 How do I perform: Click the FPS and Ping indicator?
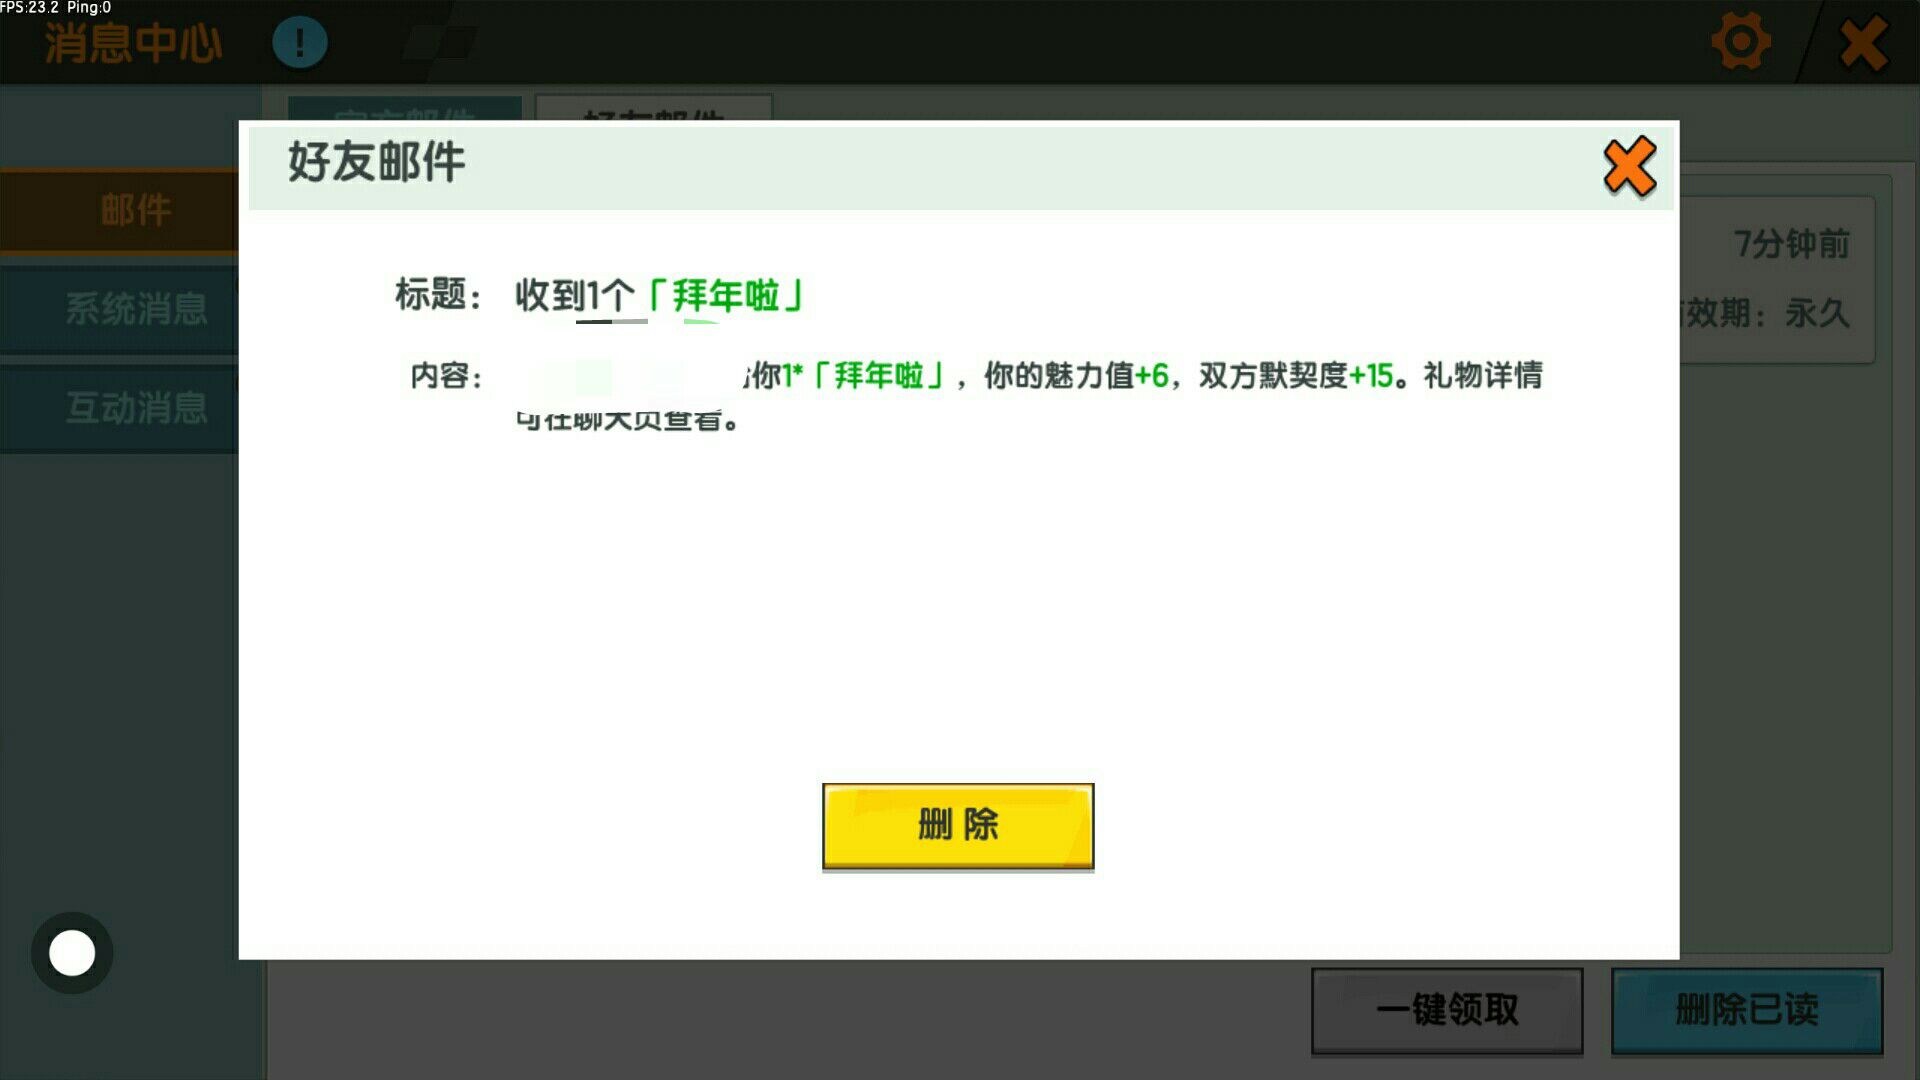(x=56, y=8)
